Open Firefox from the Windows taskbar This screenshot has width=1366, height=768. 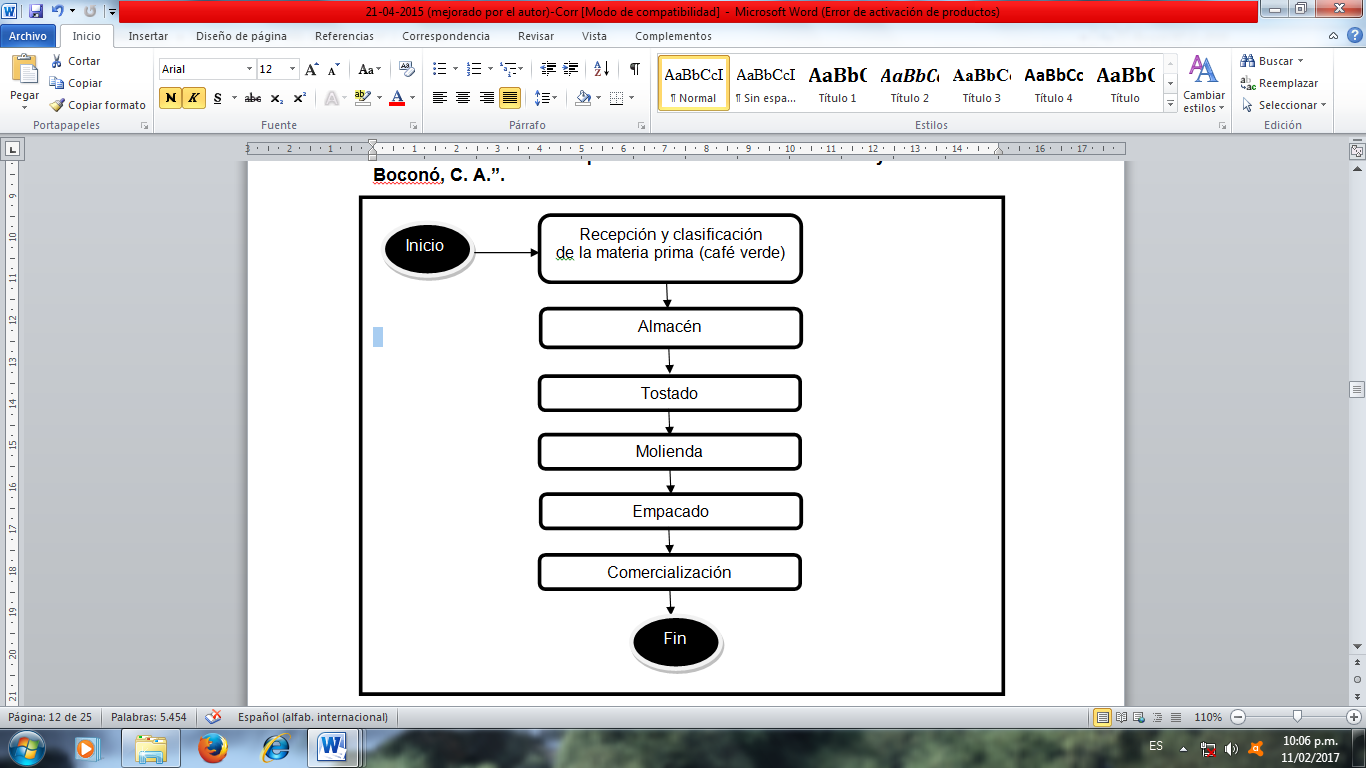[x=212, y=747]
